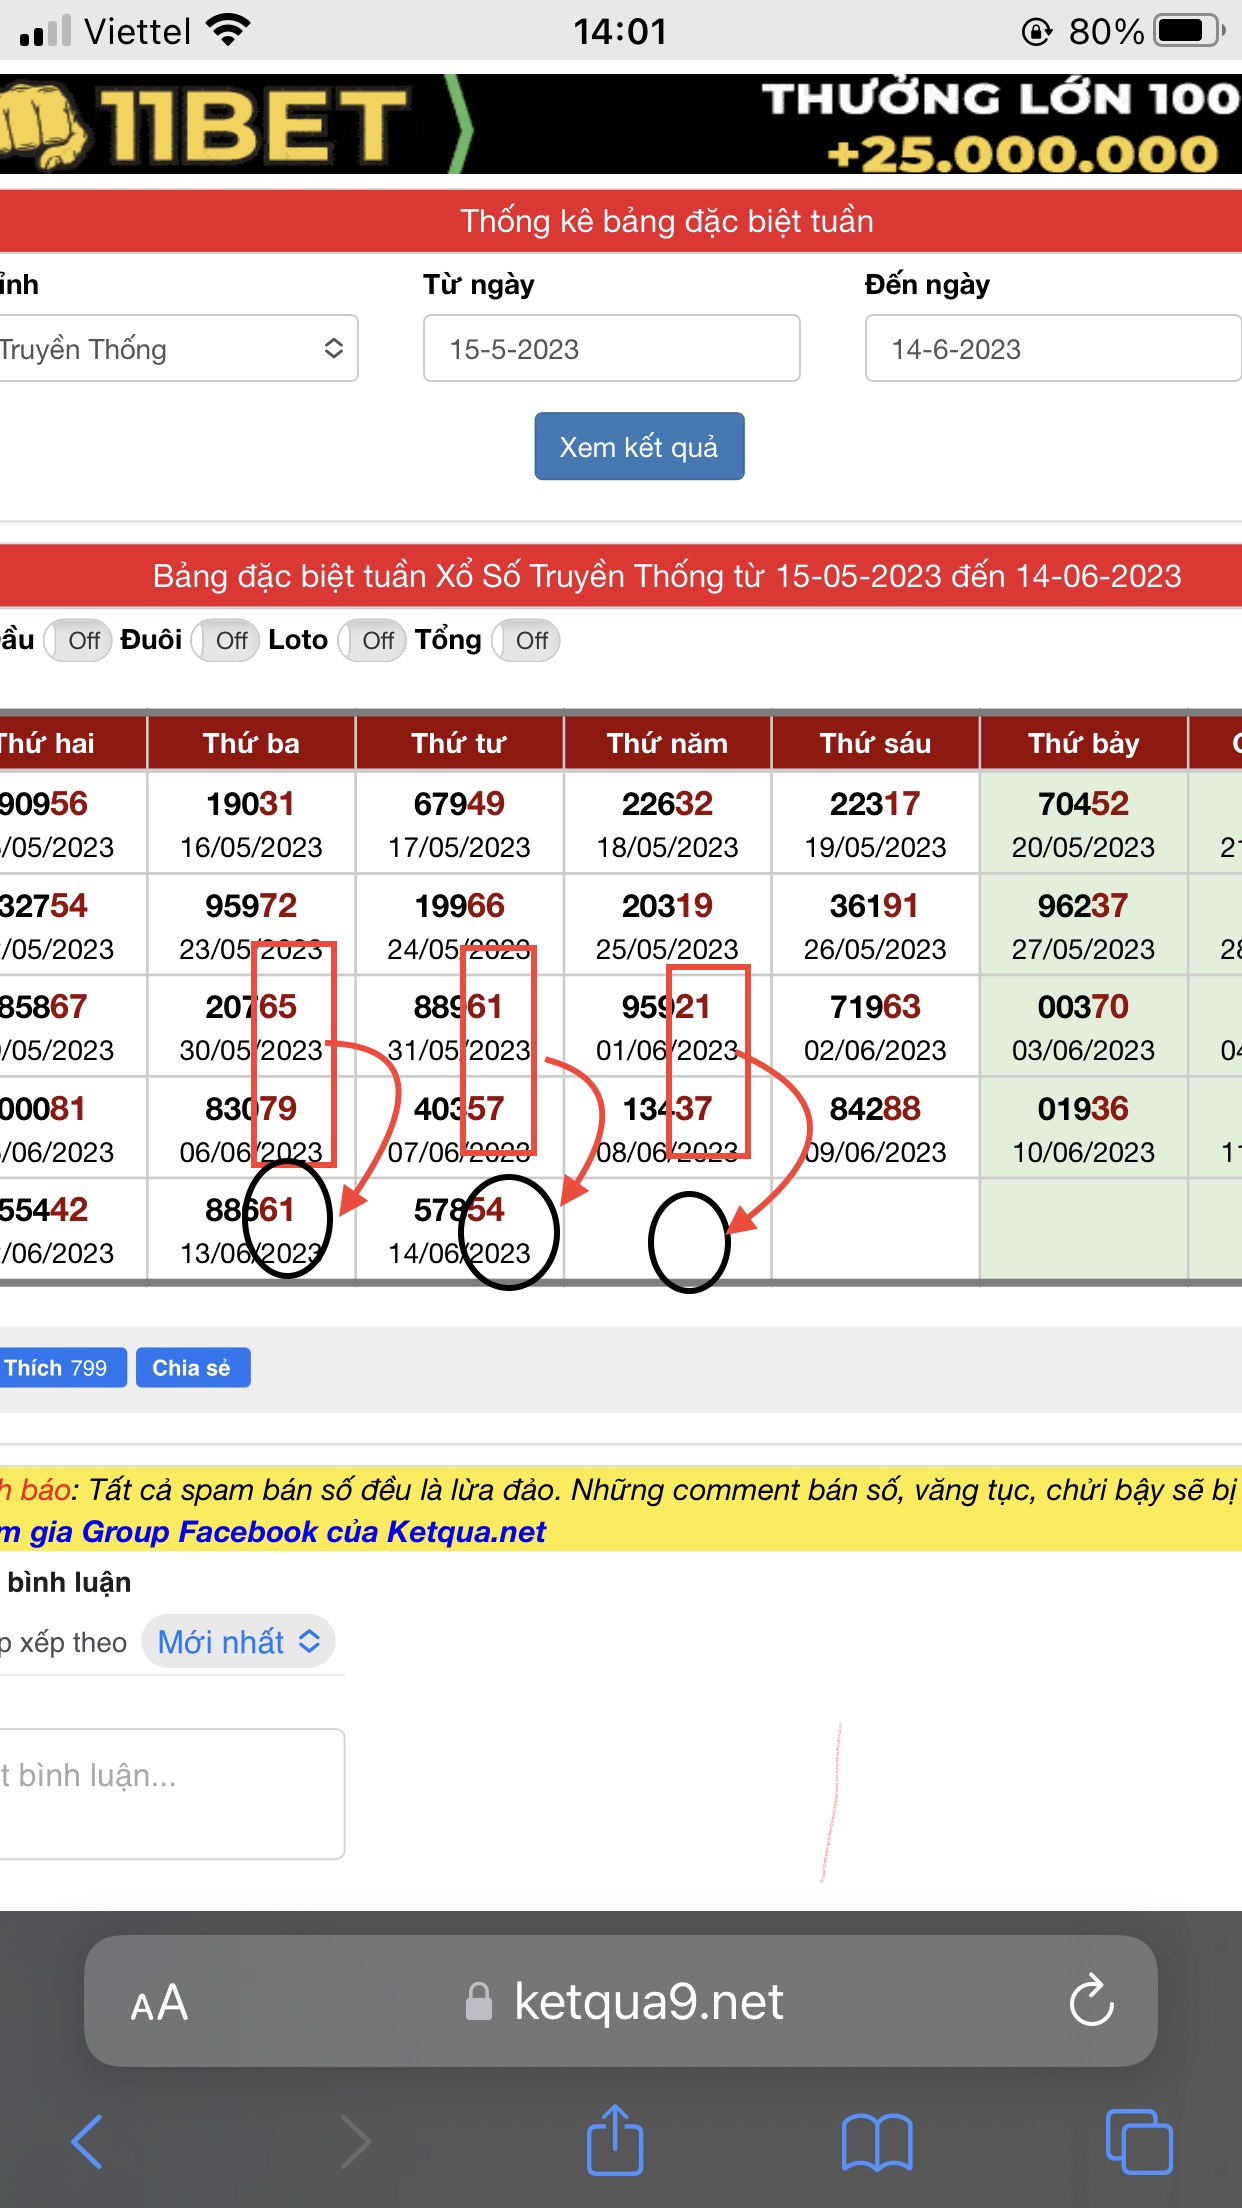Click the result 00370 on 03/06/2023
Viewport: 1242px width, 2208px height.
(x=1083, y=1006)
